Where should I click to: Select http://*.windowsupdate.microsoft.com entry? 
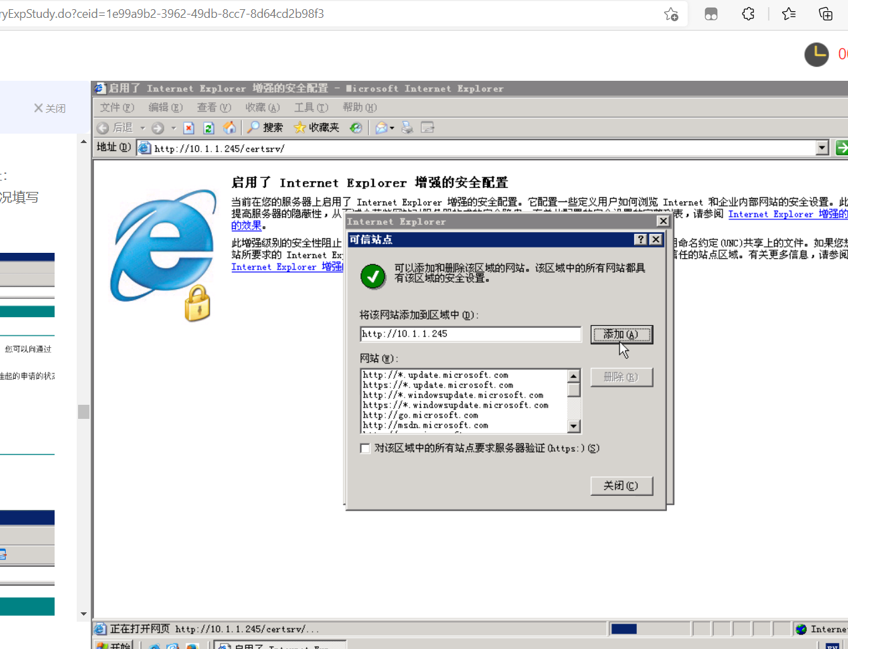tap(453, 395)
